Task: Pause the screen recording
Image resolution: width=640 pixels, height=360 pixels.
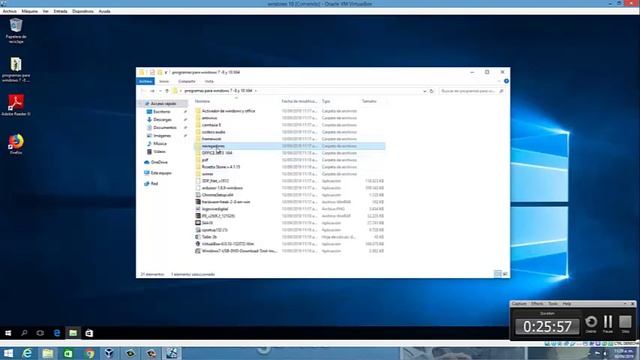Action: click(608, 324)
